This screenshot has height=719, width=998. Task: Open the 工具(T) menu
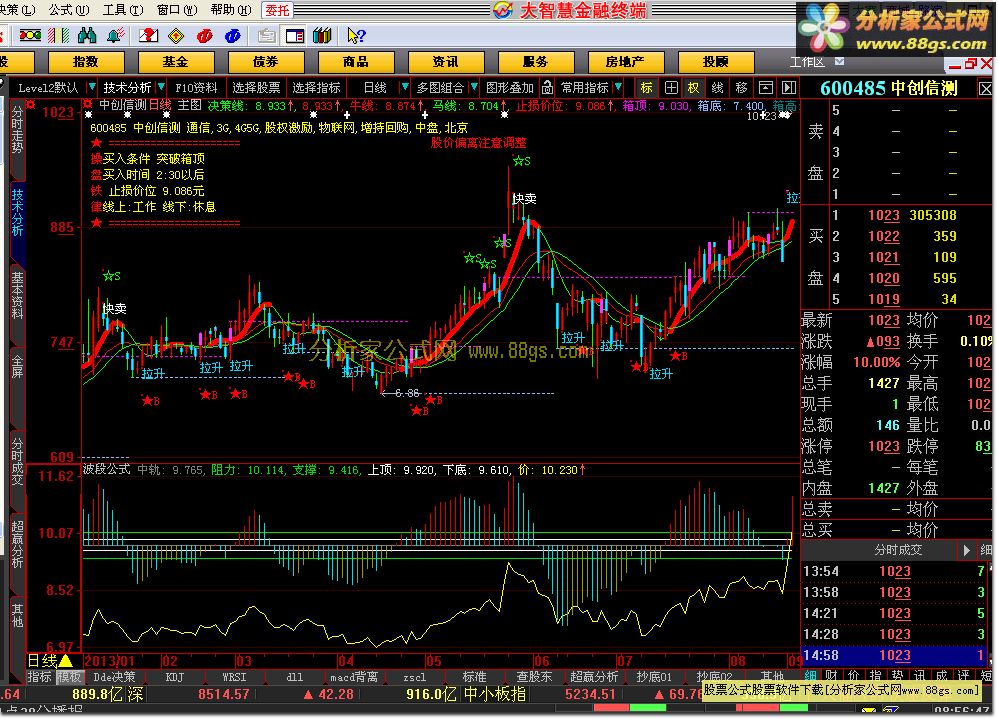123,10
